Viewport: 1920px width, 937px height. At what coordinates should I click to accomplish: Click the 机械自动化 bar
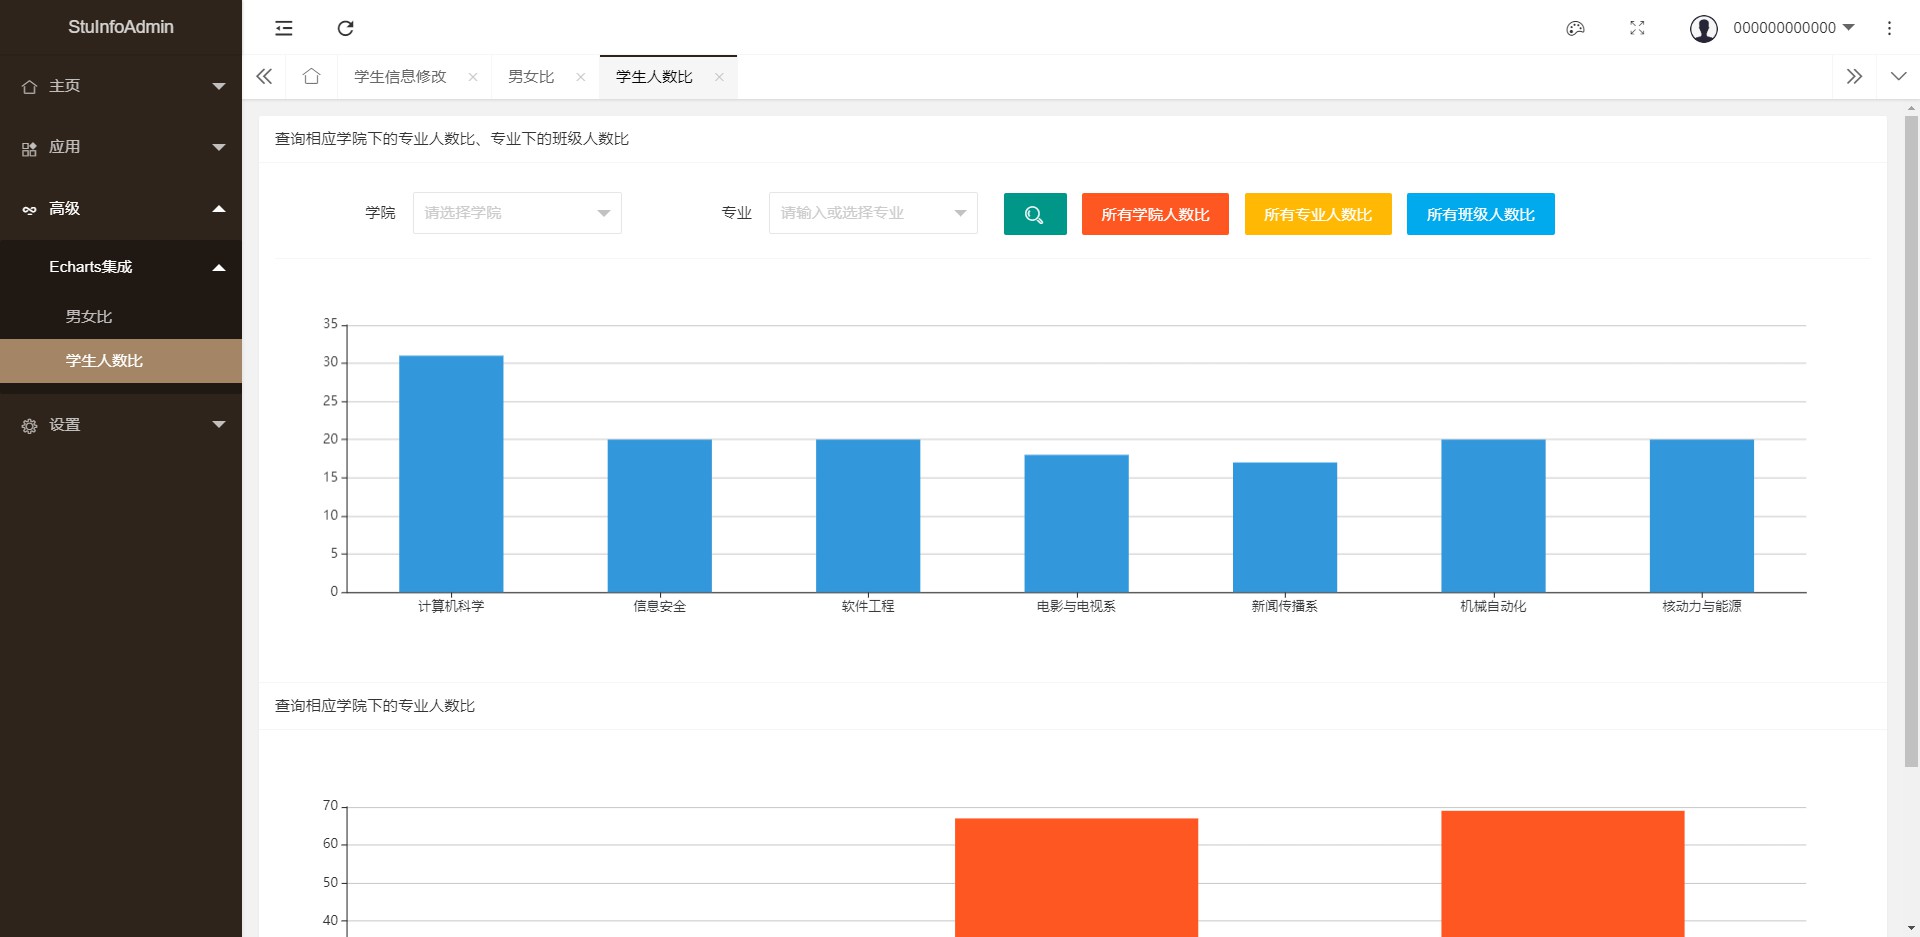pos(1493,516)
